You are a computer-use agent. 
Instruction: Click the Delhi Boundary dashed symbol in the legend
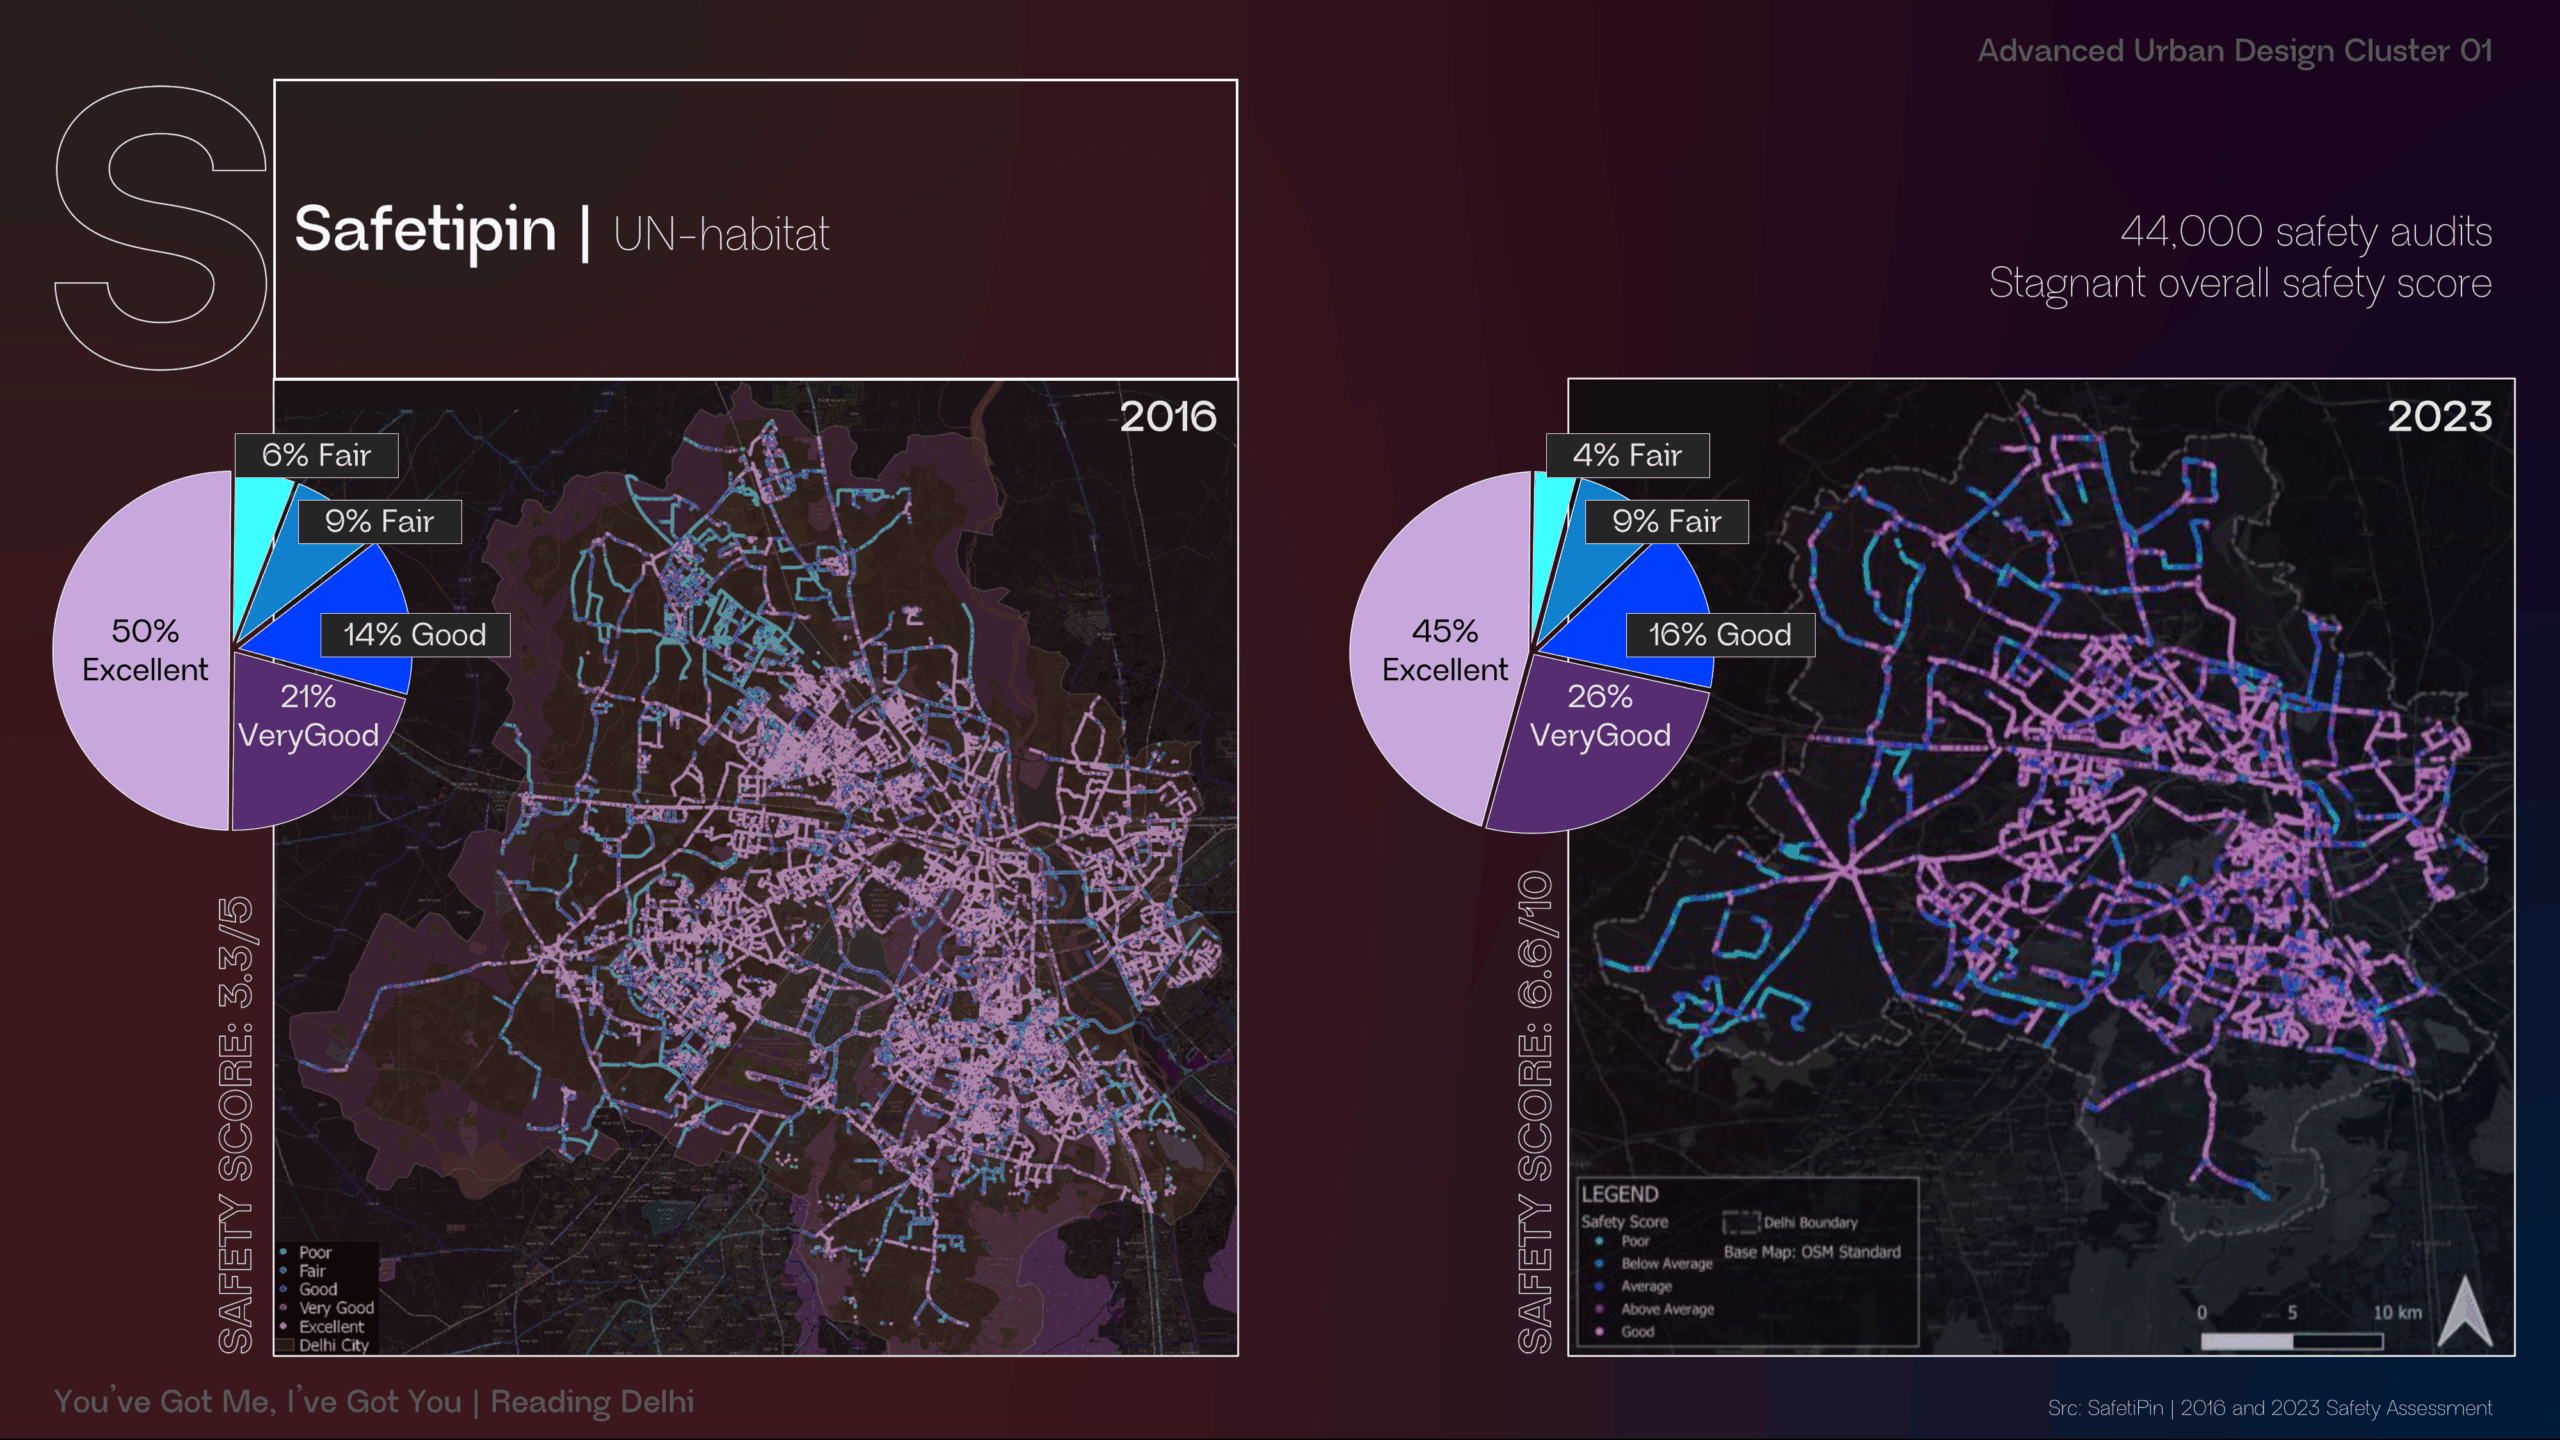tap(1741, 1222)
